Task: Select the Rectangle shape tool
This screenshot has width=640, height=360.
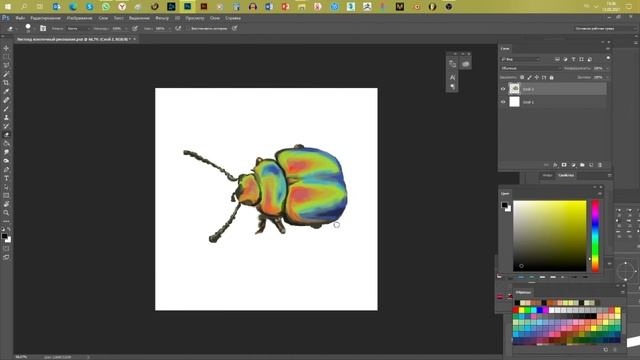Action: (6, 195)
